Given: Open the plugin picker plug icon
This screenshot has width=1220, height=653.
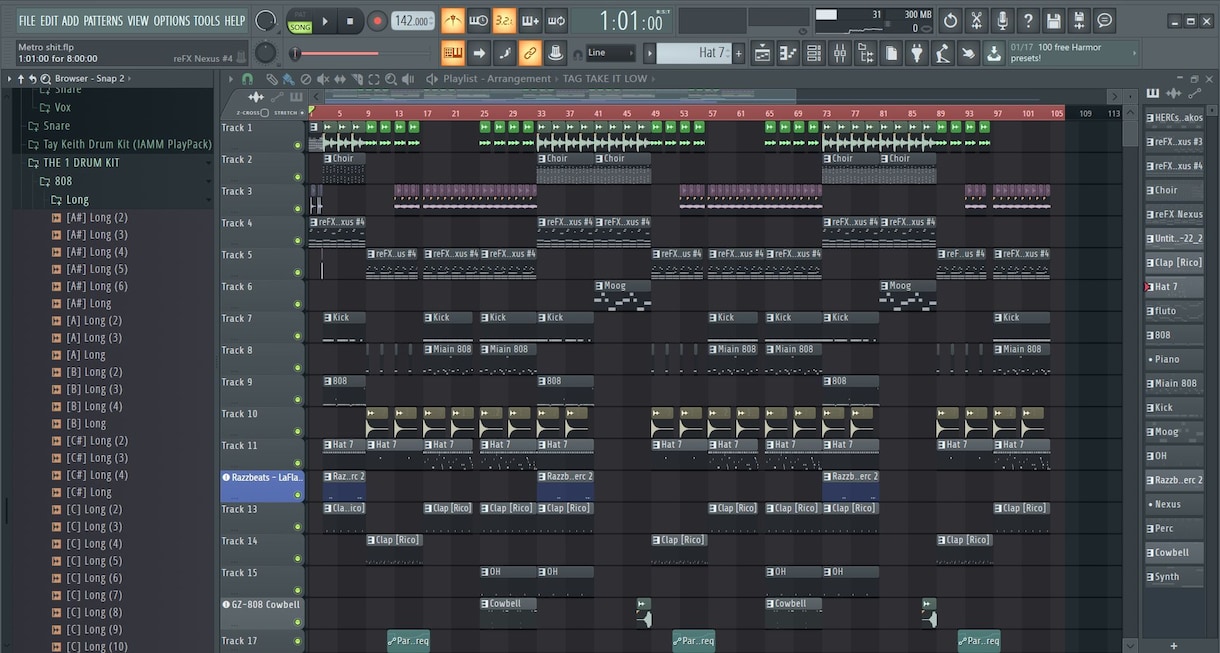Looking at the screenshot, I should click(916, 53).
